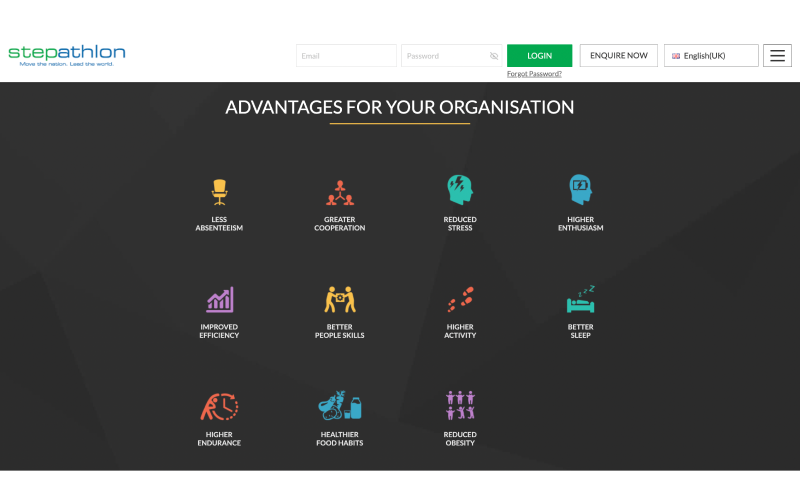Image resolution: width=800 pixels, height=500 pixels.
Task: Click the 'HIGHER ENTHUSIASM' label
Action: tap(581, 224)
